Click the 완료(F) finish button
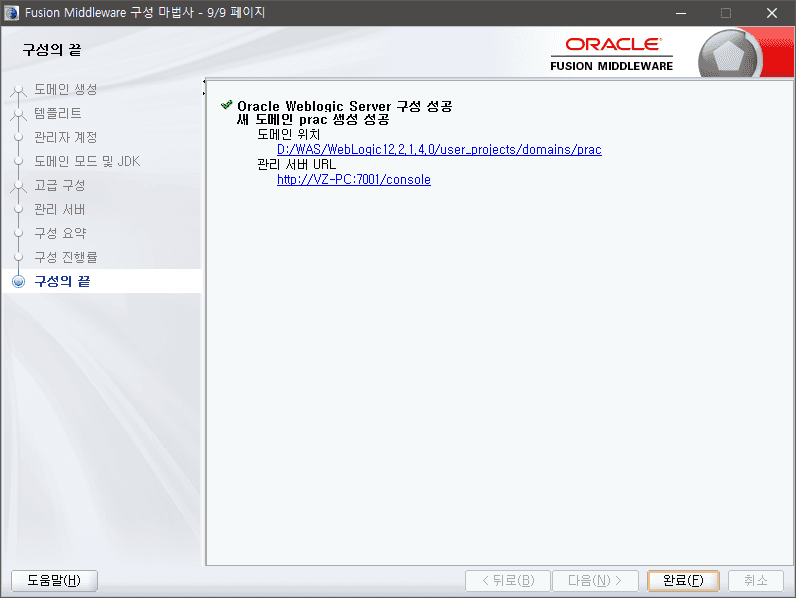Image resolution: width=796 pixels, height=598 pixels. pos(683,580)
